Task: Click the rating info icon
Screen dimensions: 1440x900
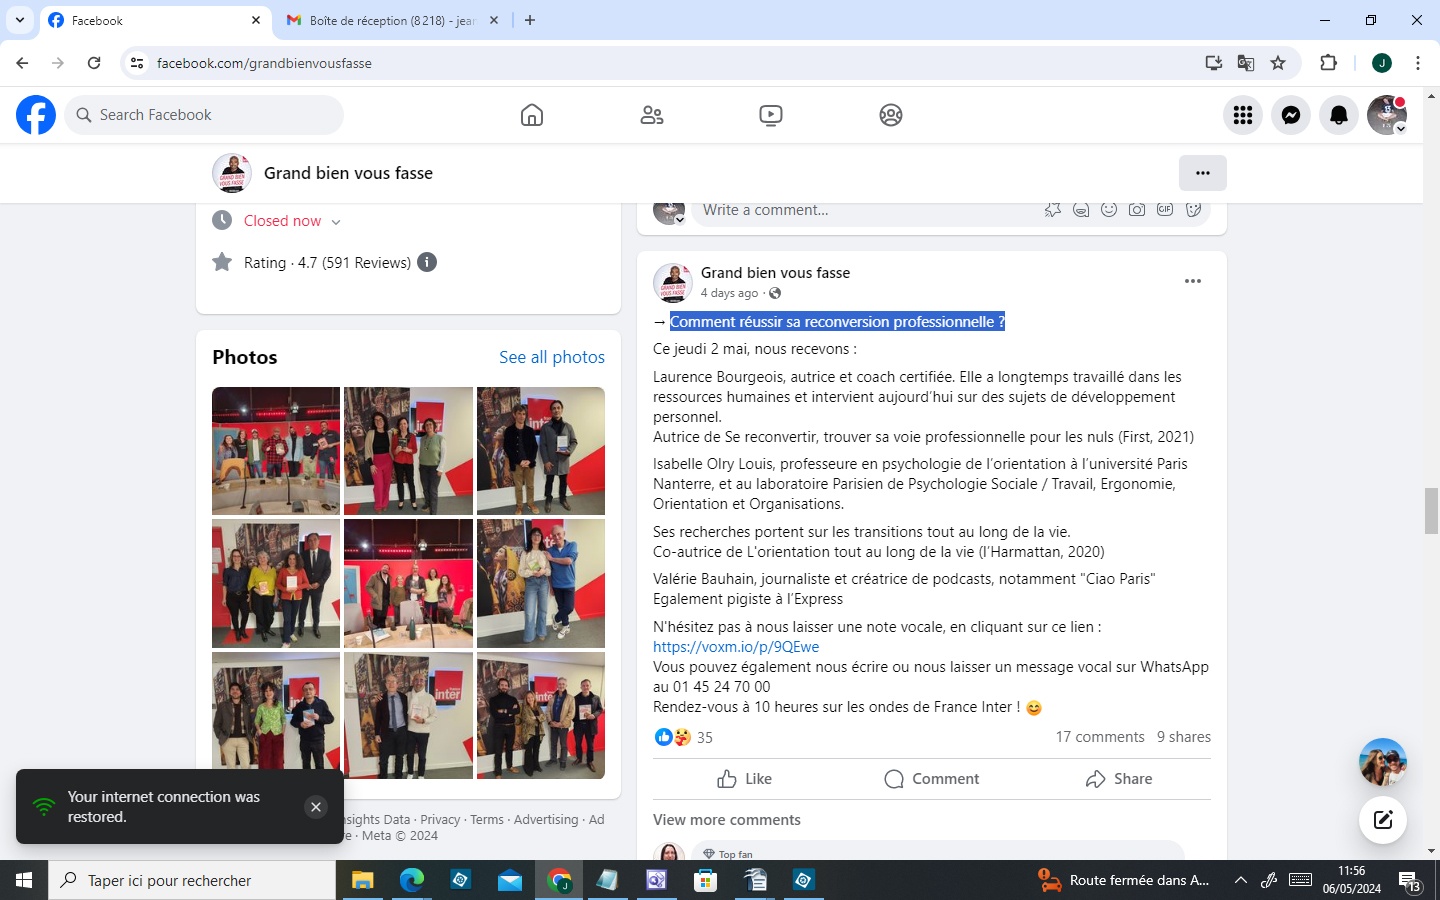Action: coord(427,262)
